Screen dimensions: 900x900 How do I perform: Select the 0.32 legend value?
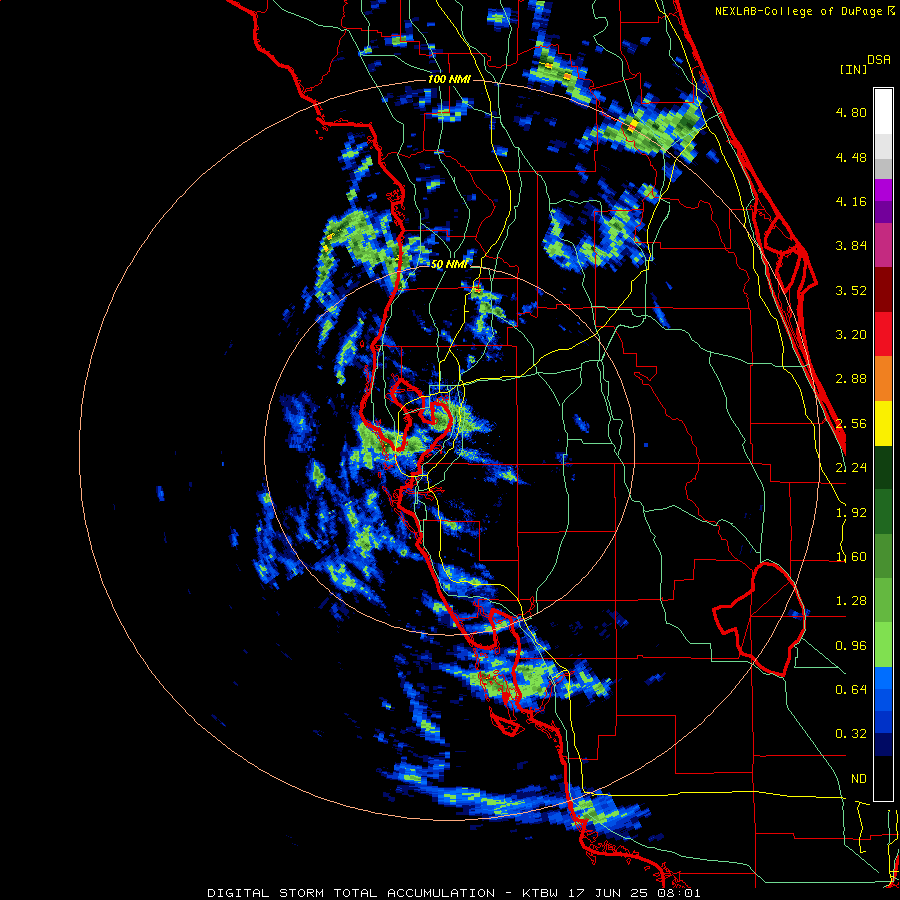point(851,734)
